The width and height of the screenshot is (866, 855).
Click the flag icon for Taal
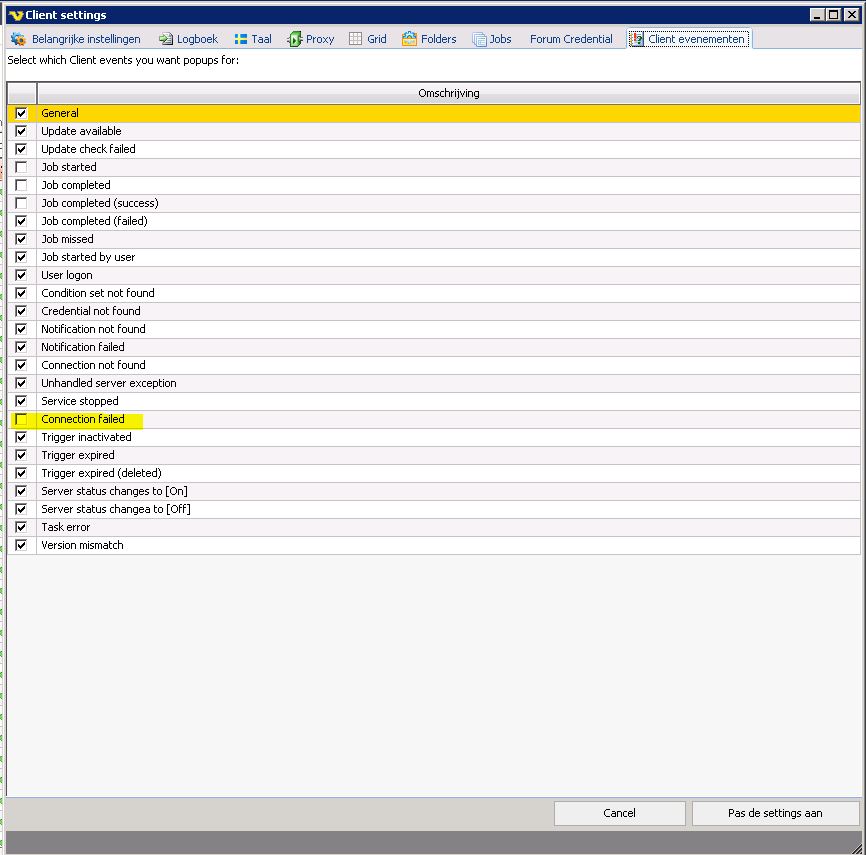tap(241, 39)
